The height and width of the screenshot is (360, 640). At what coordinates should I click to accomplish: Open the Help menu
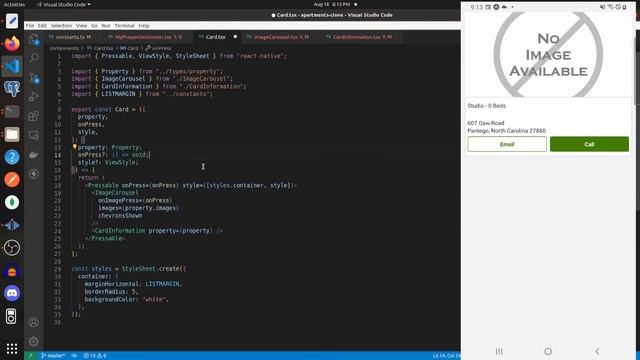pos(144,25)
